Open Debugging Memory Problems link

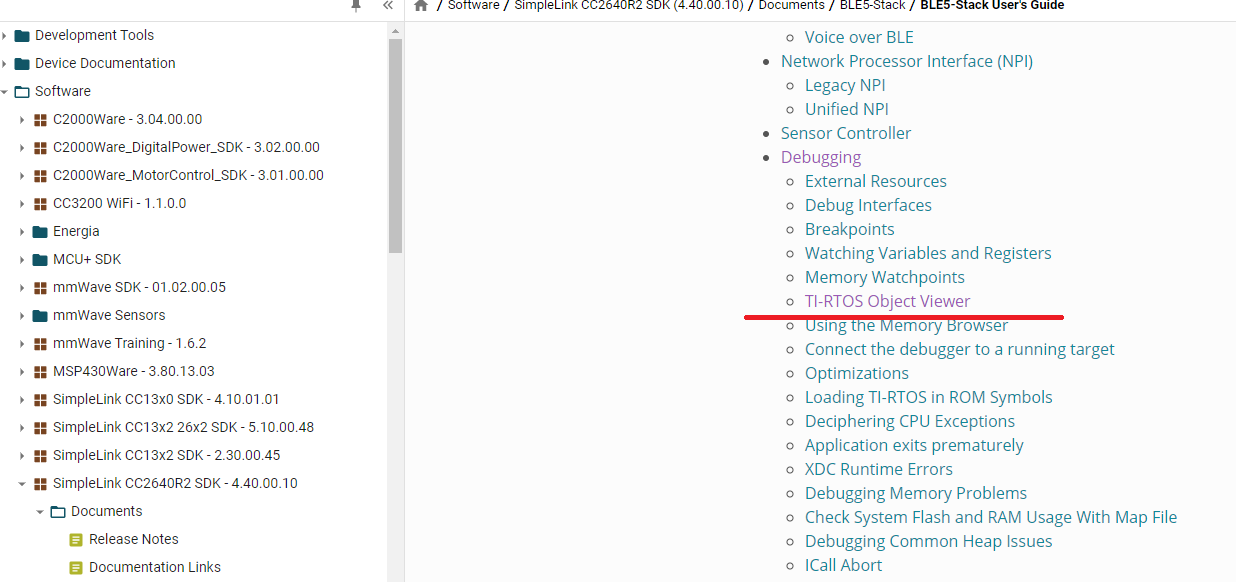click(x=916, y=493)
